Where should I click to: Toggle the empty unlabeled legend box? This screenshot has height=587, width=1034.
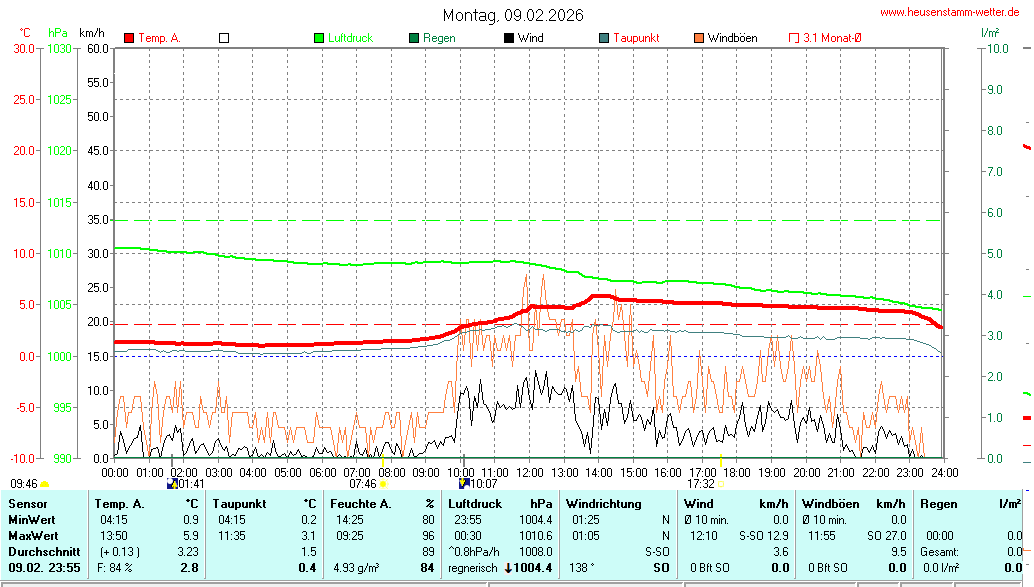tap(224, 38)
